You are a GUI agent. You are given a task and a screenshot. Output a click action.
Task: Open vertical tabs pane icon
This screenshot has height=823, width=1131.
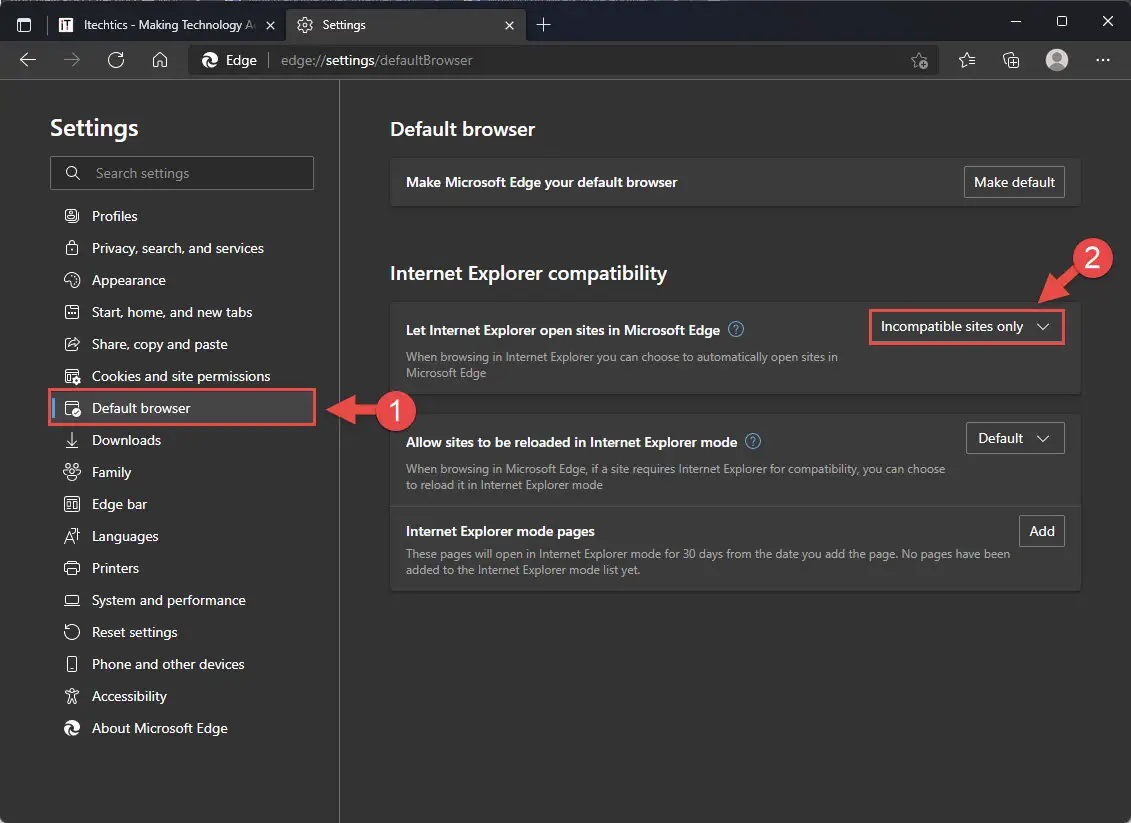point(24,25)
